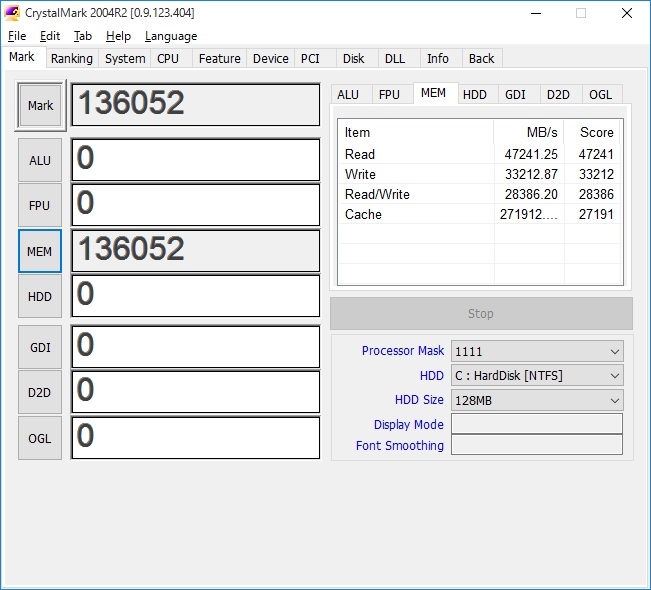Expand the HDD Size dropdown
Screen dimensions: 651x590
click(x=536, y=400)
